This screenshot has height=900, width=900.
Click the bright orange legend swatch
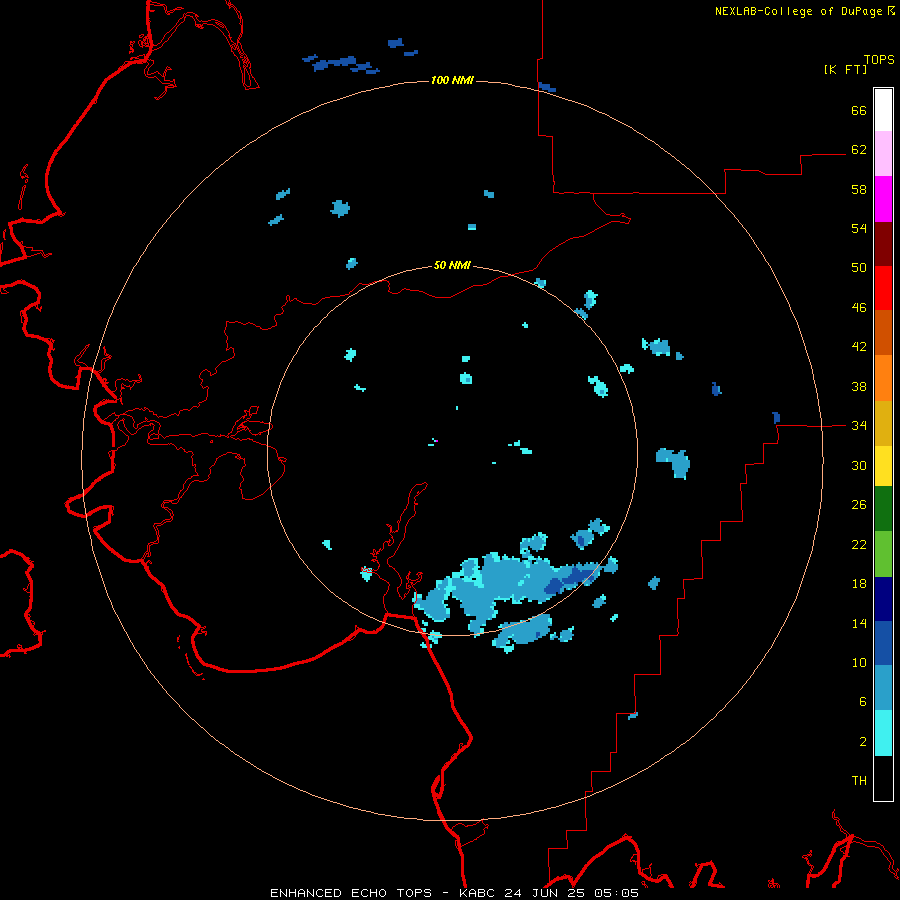[x=883, y=378]
